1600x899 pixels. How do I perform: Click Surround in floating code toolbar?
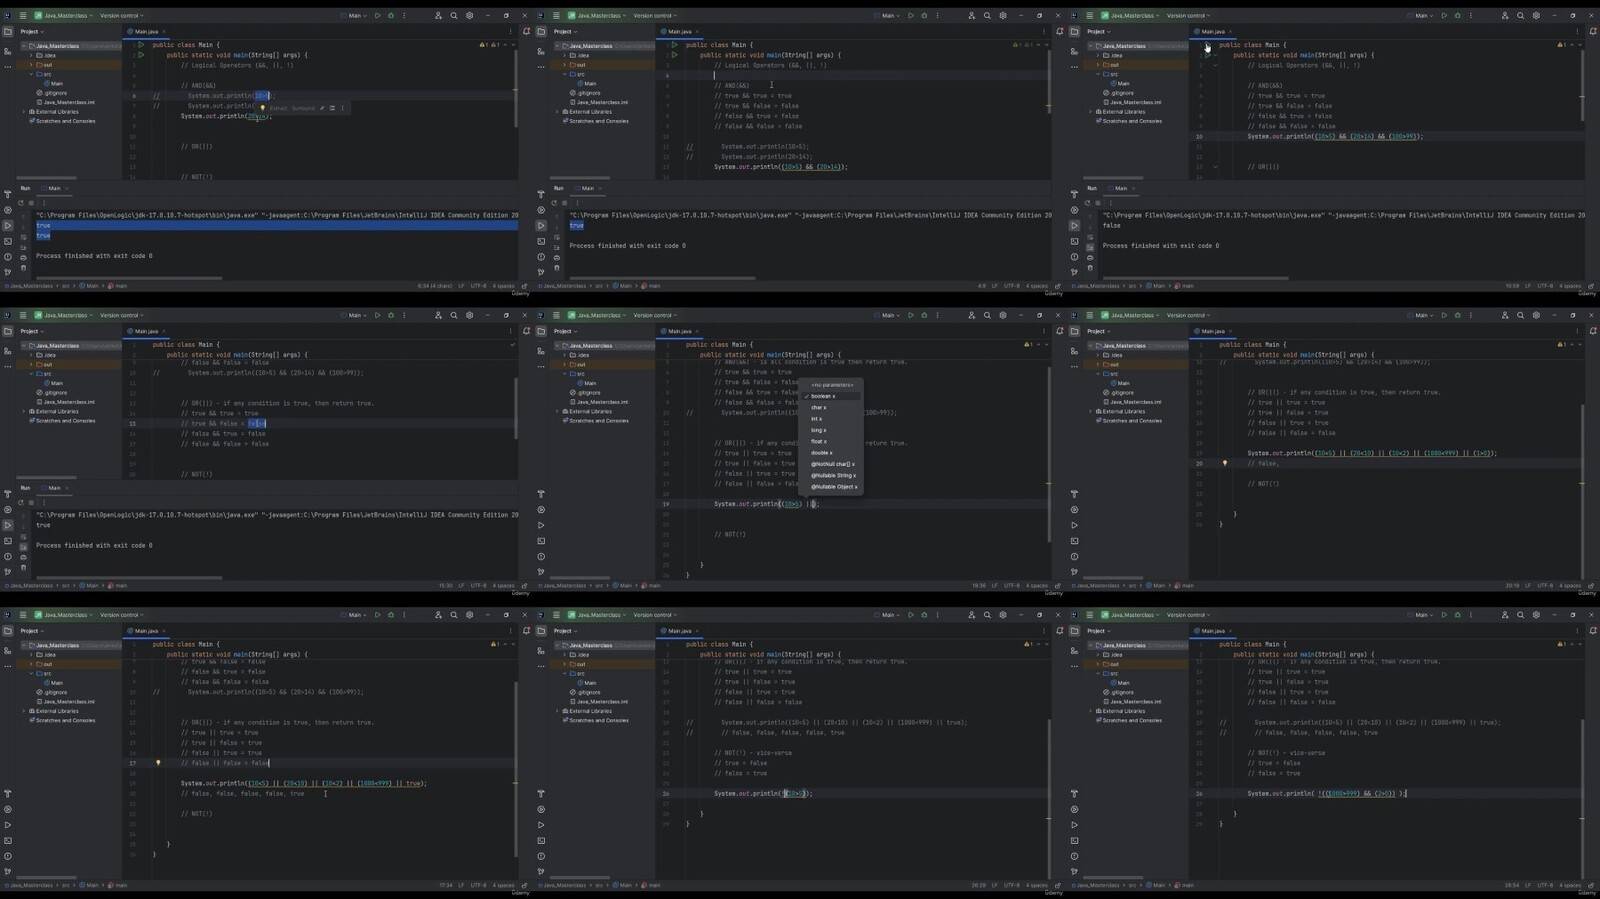[303, 108]
